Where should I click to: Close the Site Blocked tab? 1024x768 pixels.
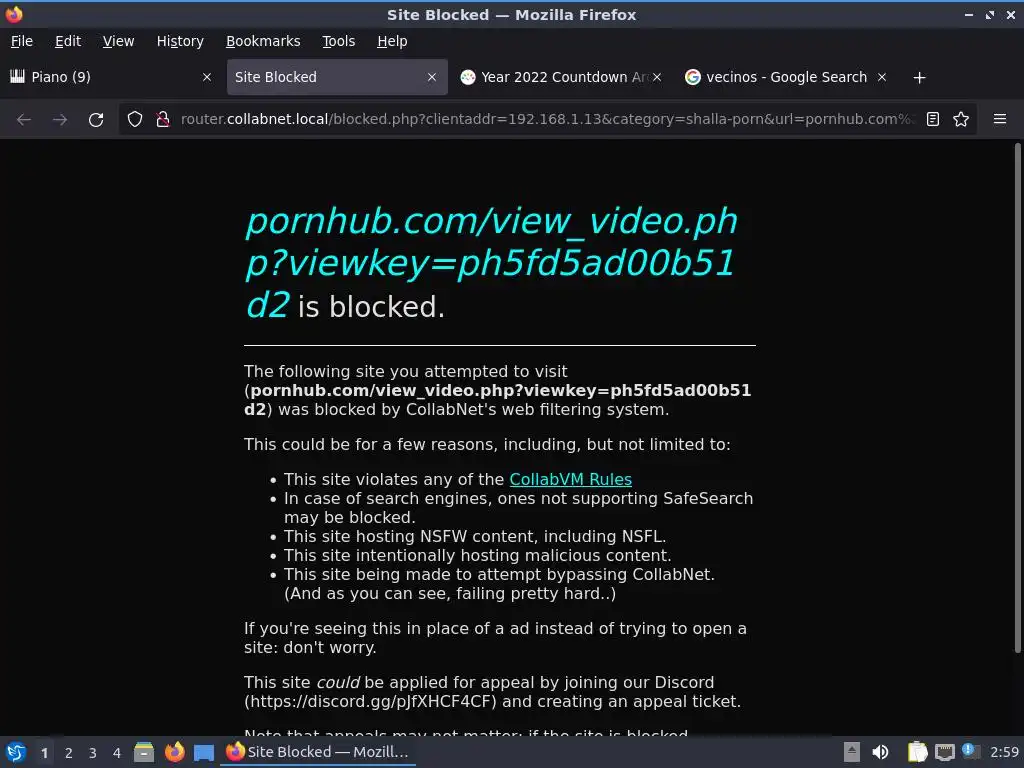pos(432,77)
